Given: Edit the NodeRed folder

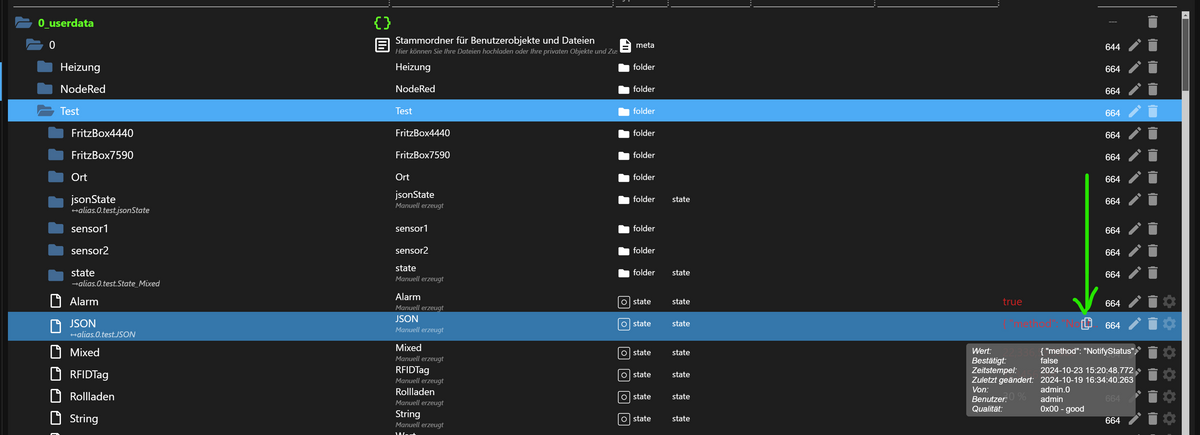Looking at the screenshot, I should pos(1134,89).
